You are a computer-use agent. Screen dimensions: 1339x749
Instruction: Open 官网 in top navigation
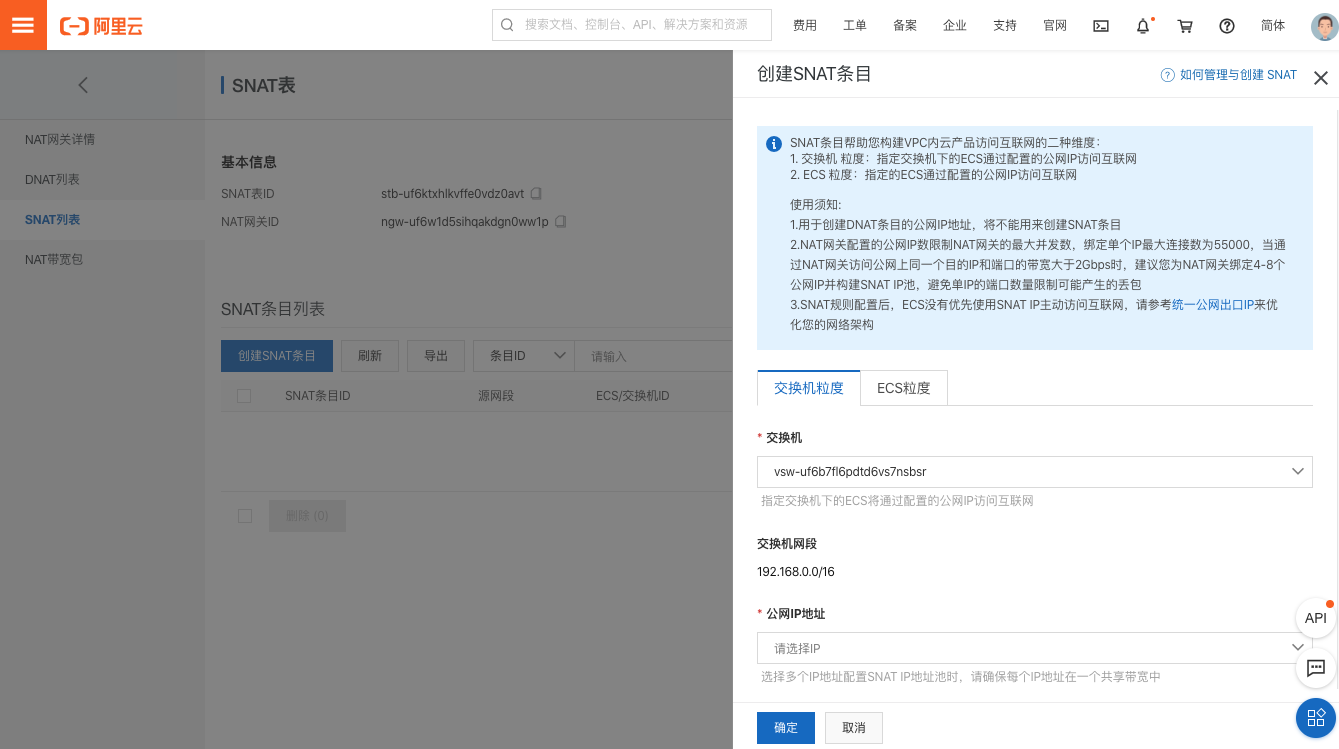(1055, 26)
